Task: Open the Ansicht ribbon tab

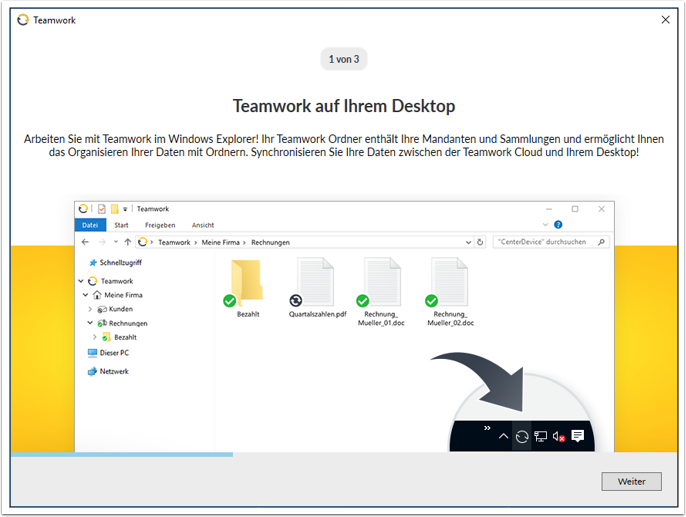Action: coord(203,225)
